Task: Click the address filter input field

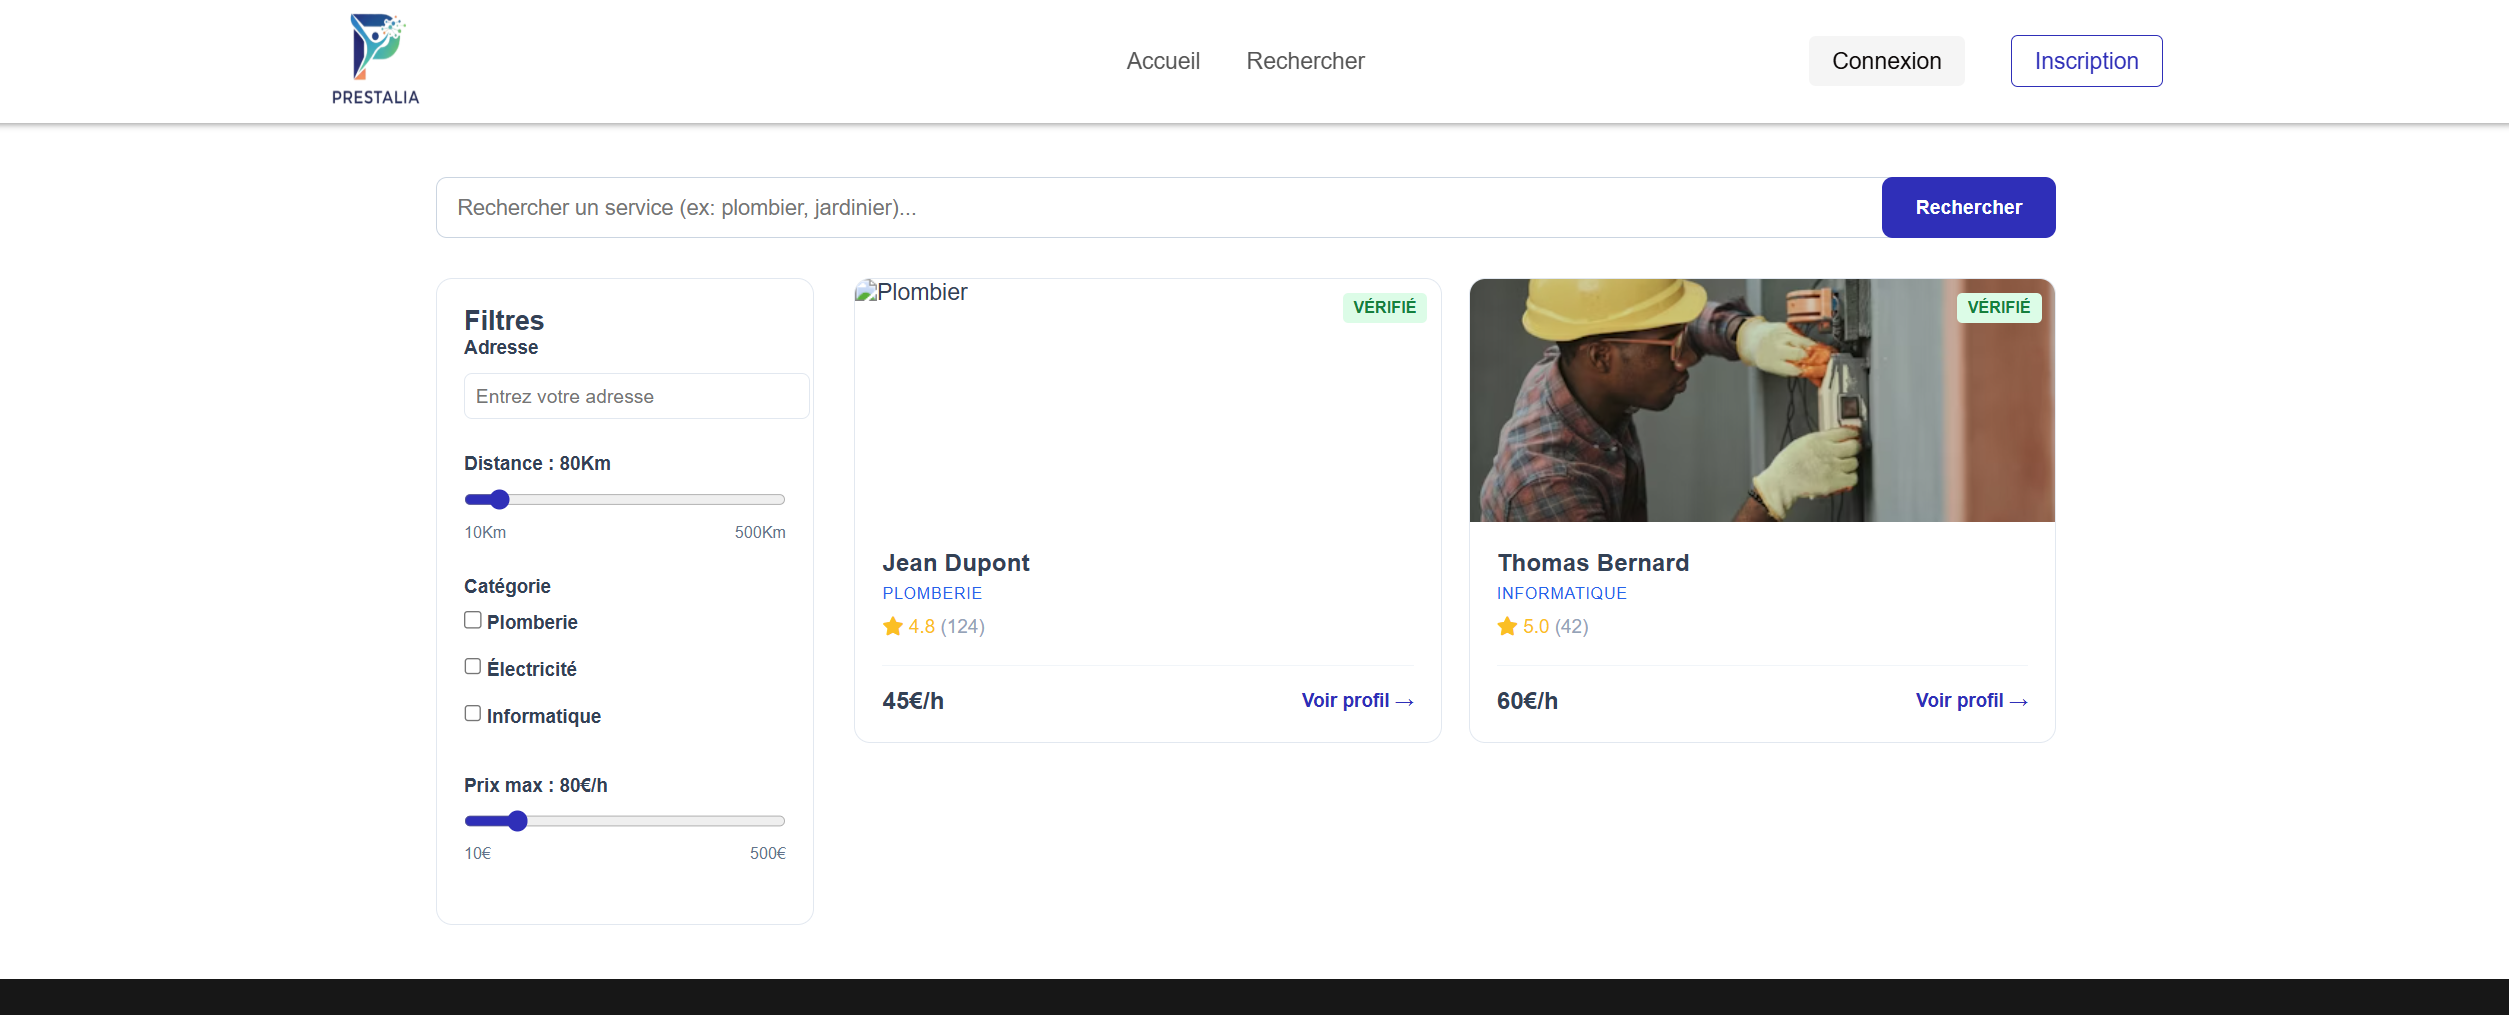Action: coord(636,397)
